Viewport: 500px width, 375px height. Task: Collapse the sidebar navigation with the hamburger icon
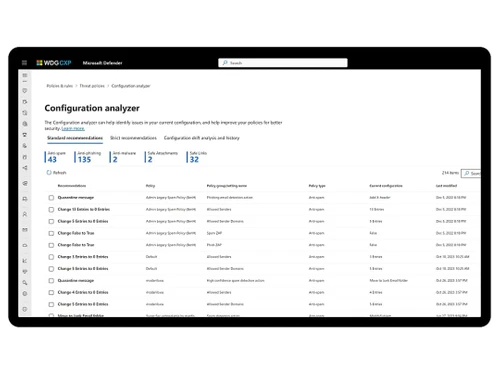click(25, 75)
